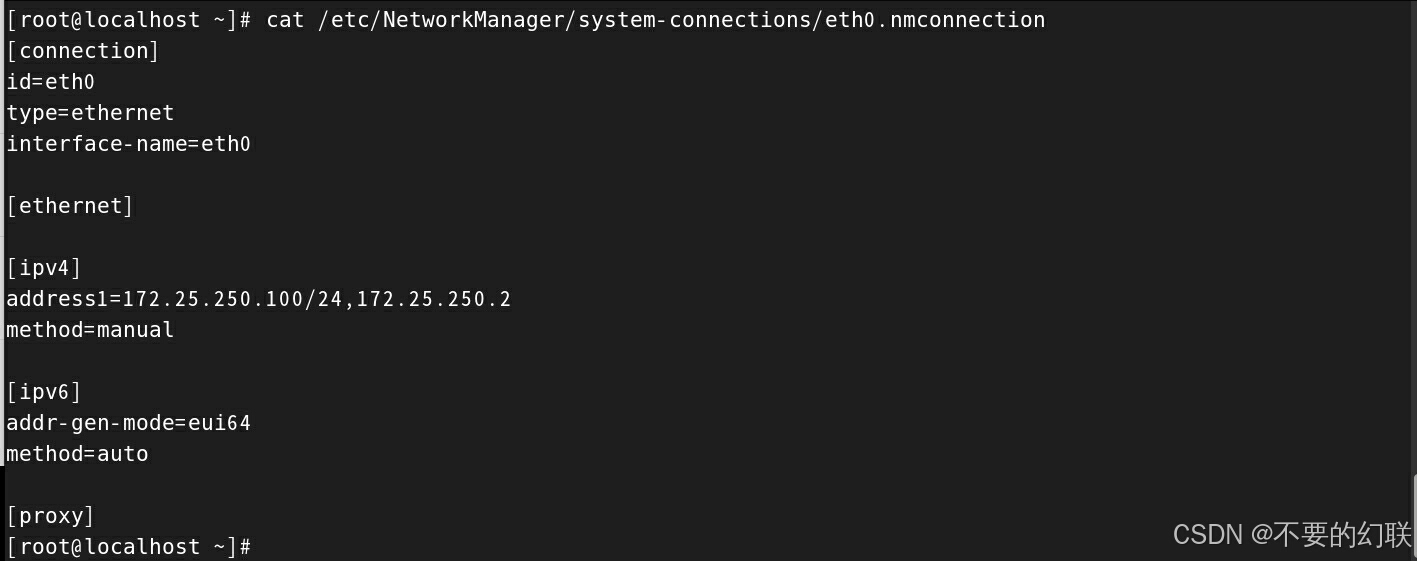Click the [connection] section header
Viewport: 1417px width, 561px height.
[x=83, y=51]
